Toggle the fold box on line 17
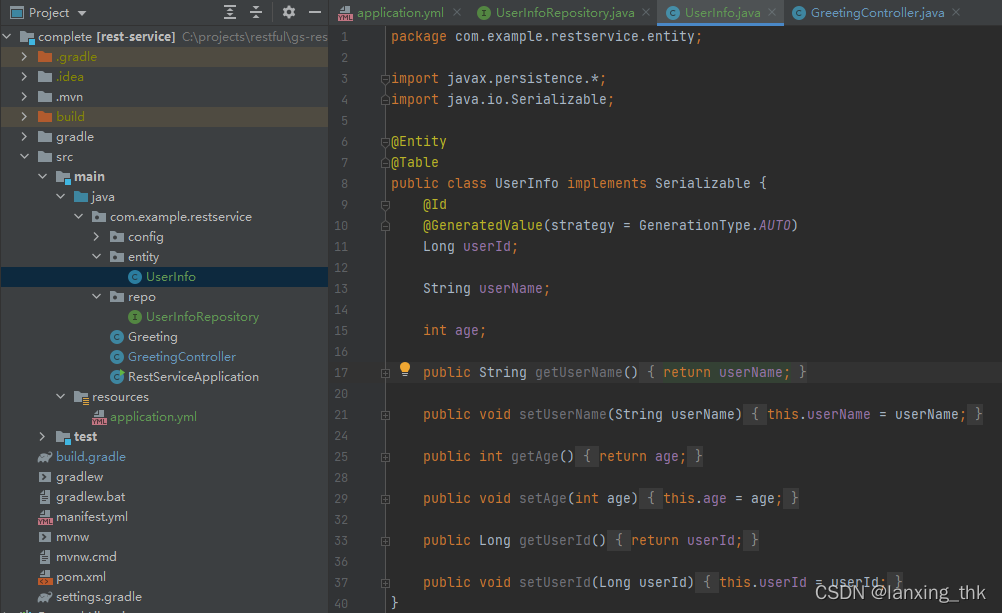1002x613 pixels. (384, 371)
